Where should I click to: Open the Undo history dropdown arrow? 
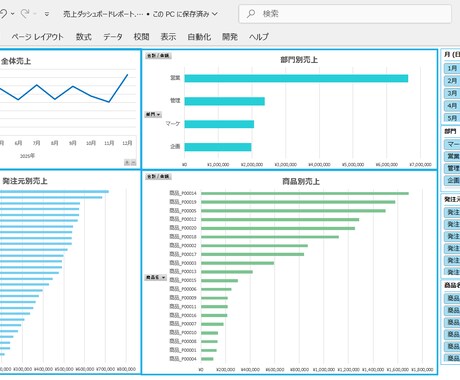(x=13, y=14)
